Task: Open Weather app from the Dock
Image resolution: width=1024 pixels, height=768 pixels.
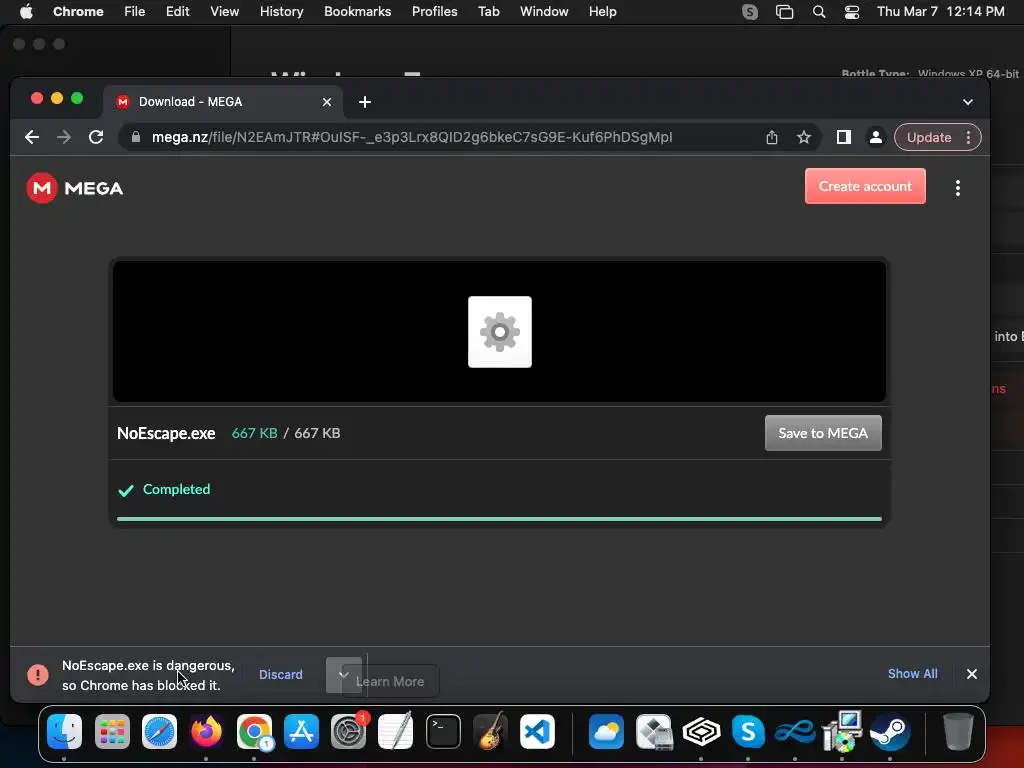Action: 606,731
